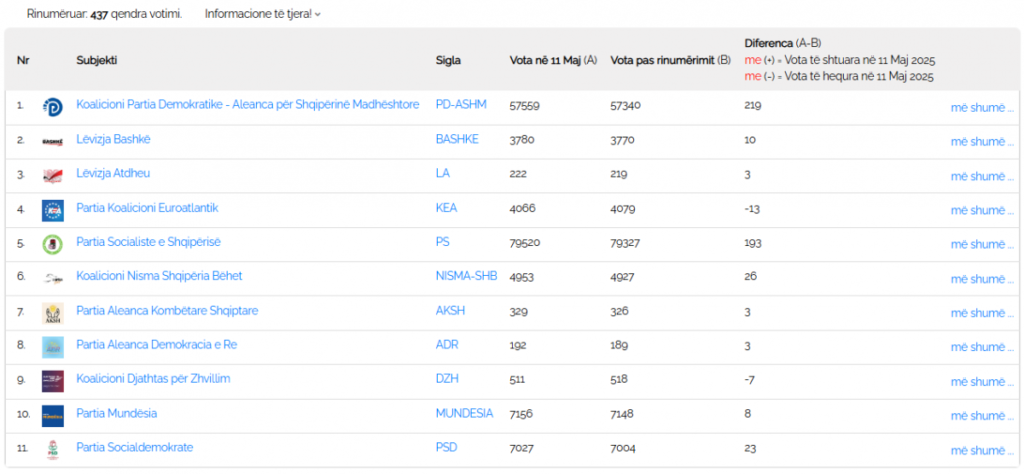Click the KEA sigla link

pos(447,208)
